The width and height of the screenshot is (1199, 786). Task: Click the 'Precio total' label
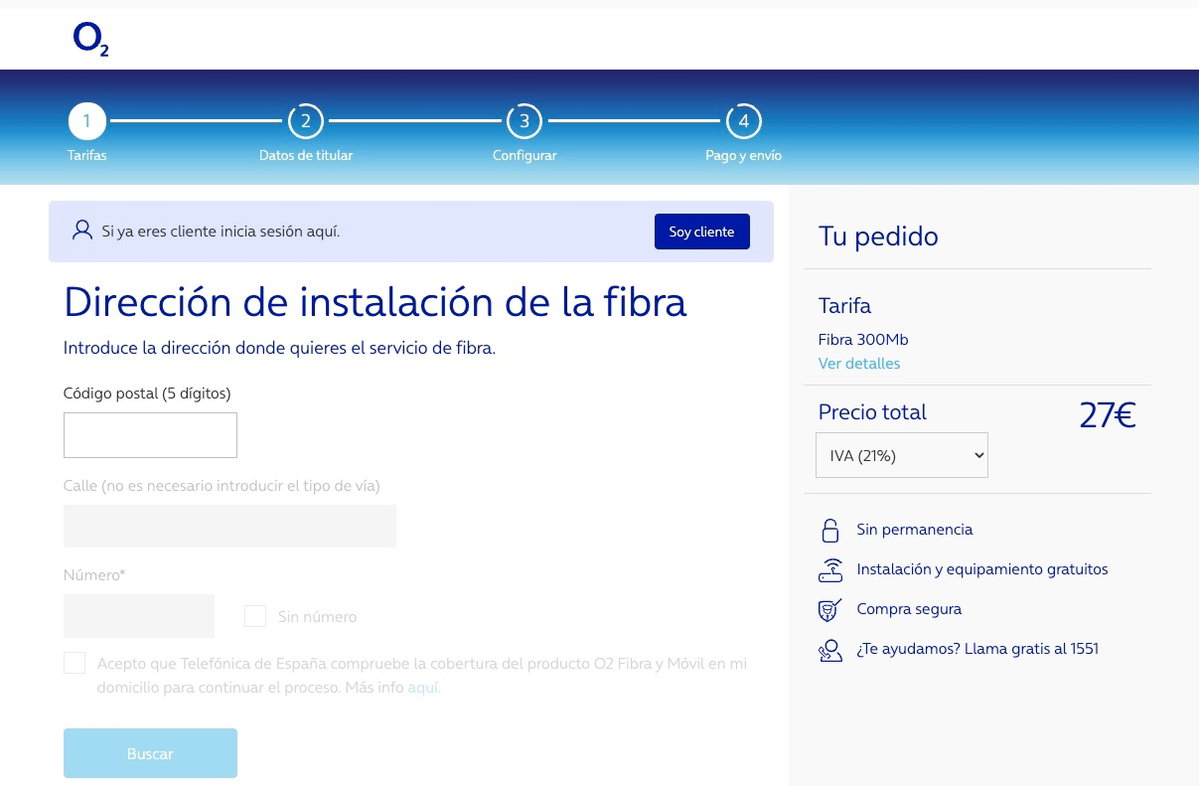pos(872,412)
